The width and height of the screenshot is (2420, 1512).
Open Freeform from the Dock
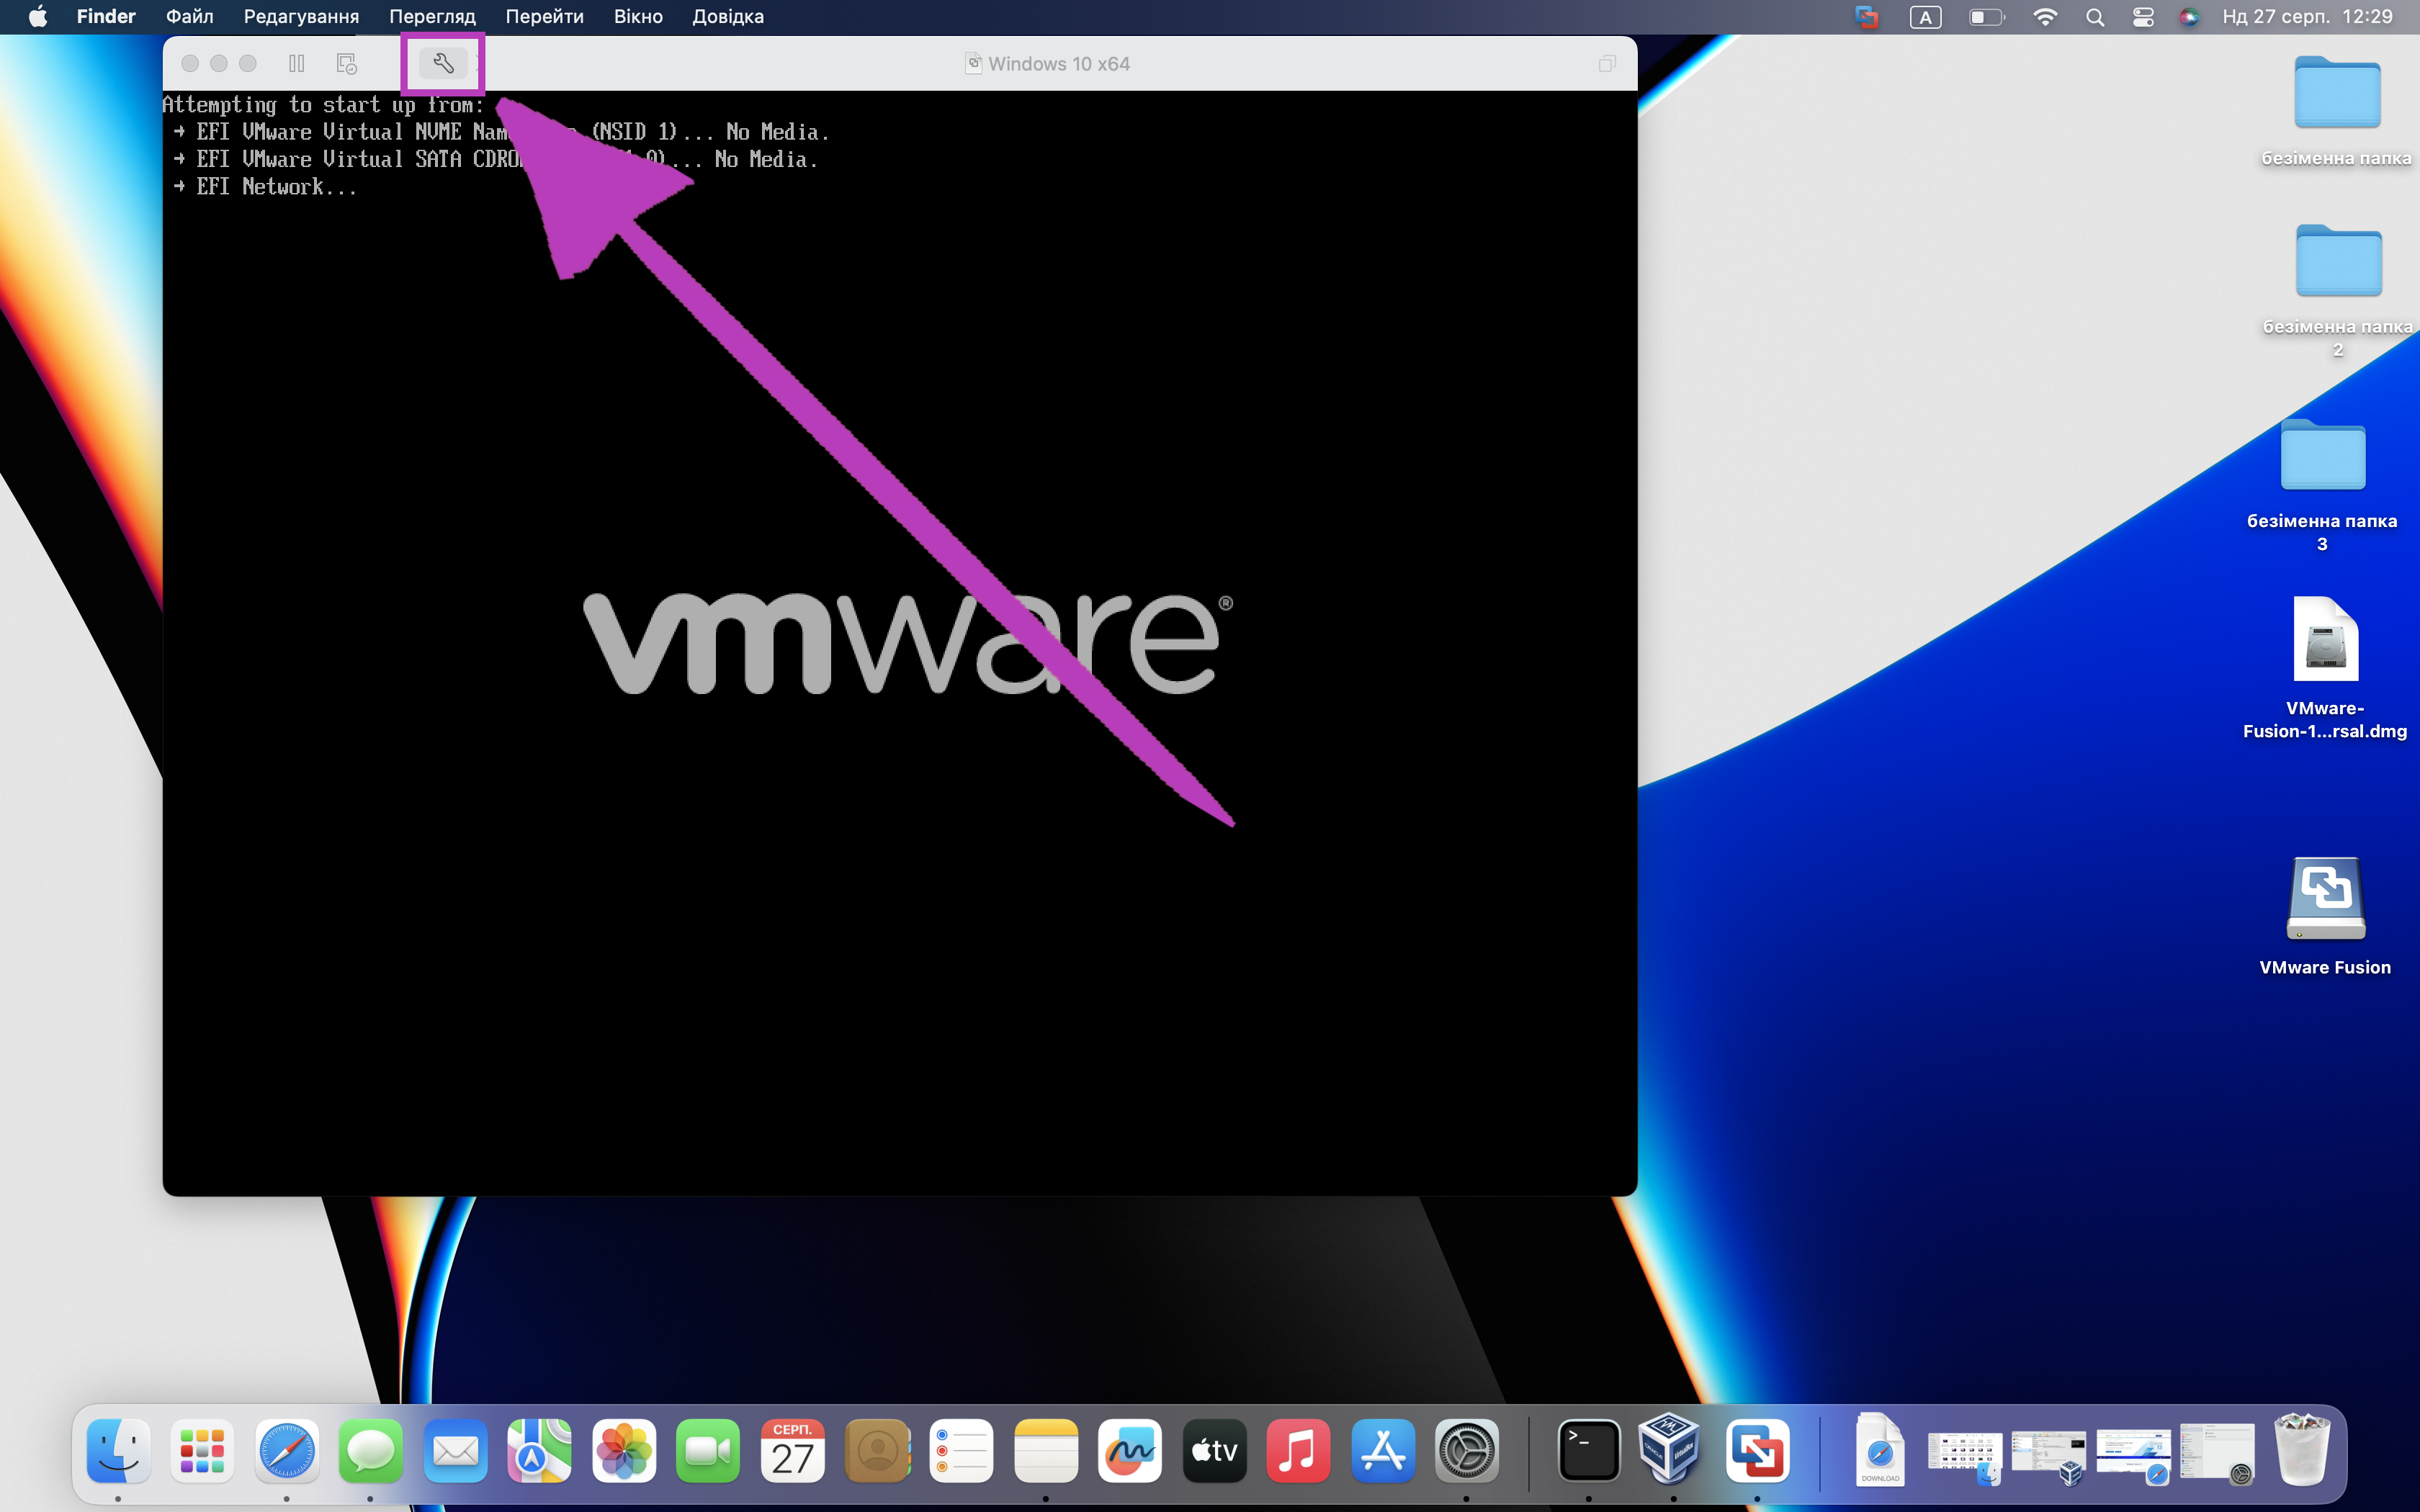tap(1130, 1450)
